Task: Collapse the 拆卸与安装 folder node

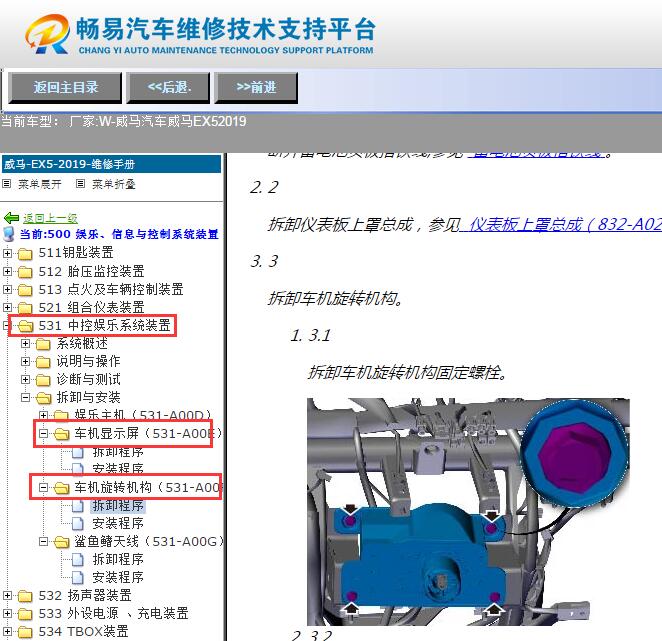Action: 25,398
